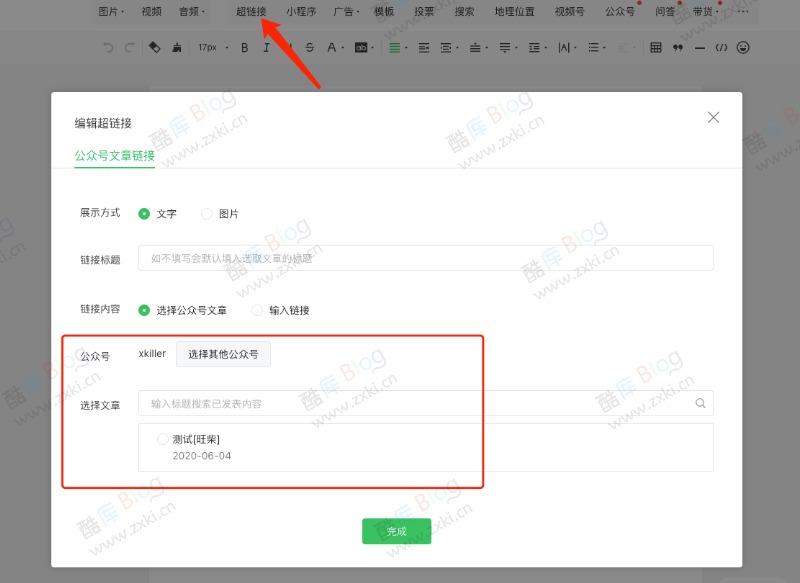Expand the alignment options dropdown
800x583 pixels.
pos(405,47)
